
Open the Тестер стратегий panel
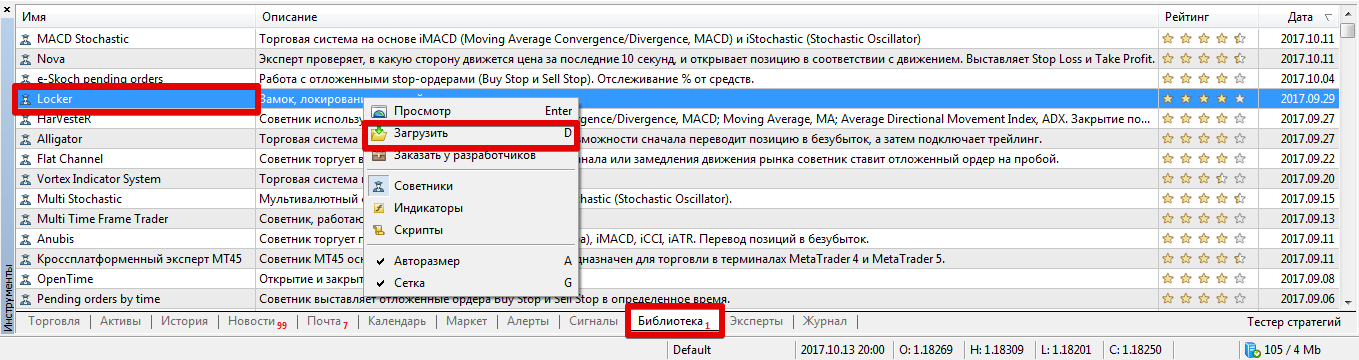pos(1294,321)
